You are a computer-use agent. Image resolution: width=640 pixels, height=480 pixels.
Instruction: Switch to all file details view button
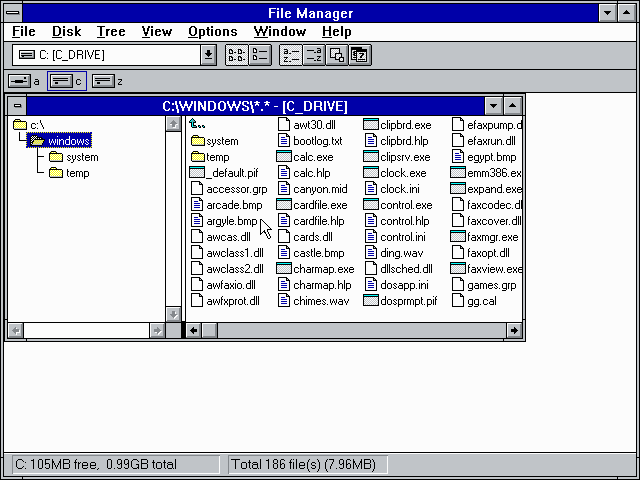point(260,55)
